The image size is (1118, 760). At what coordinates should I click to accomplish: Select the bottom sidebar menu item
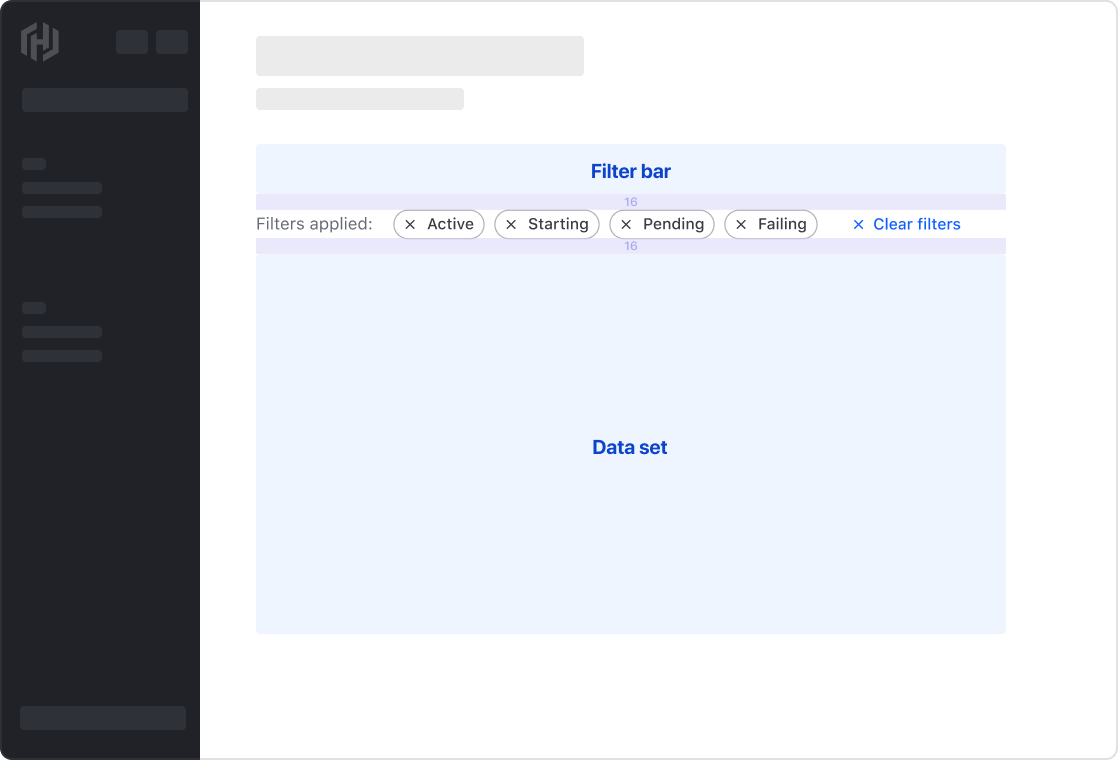pyautogui.click(x=103, y=718)
